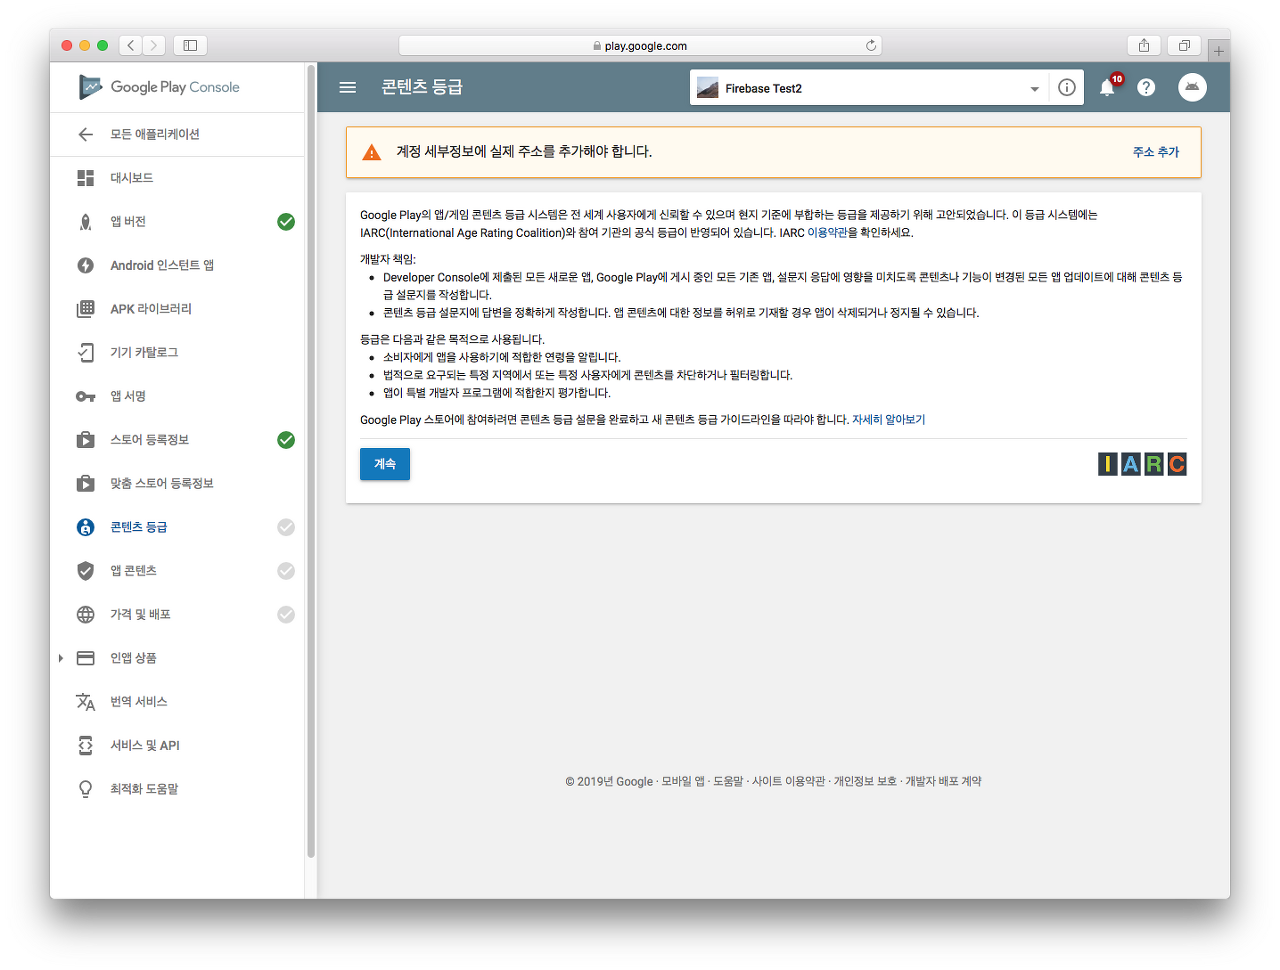Viewport: 1280px width, 970px height.
Task: Click the sidebar vertical scrollbar
Action: [311, 460]
